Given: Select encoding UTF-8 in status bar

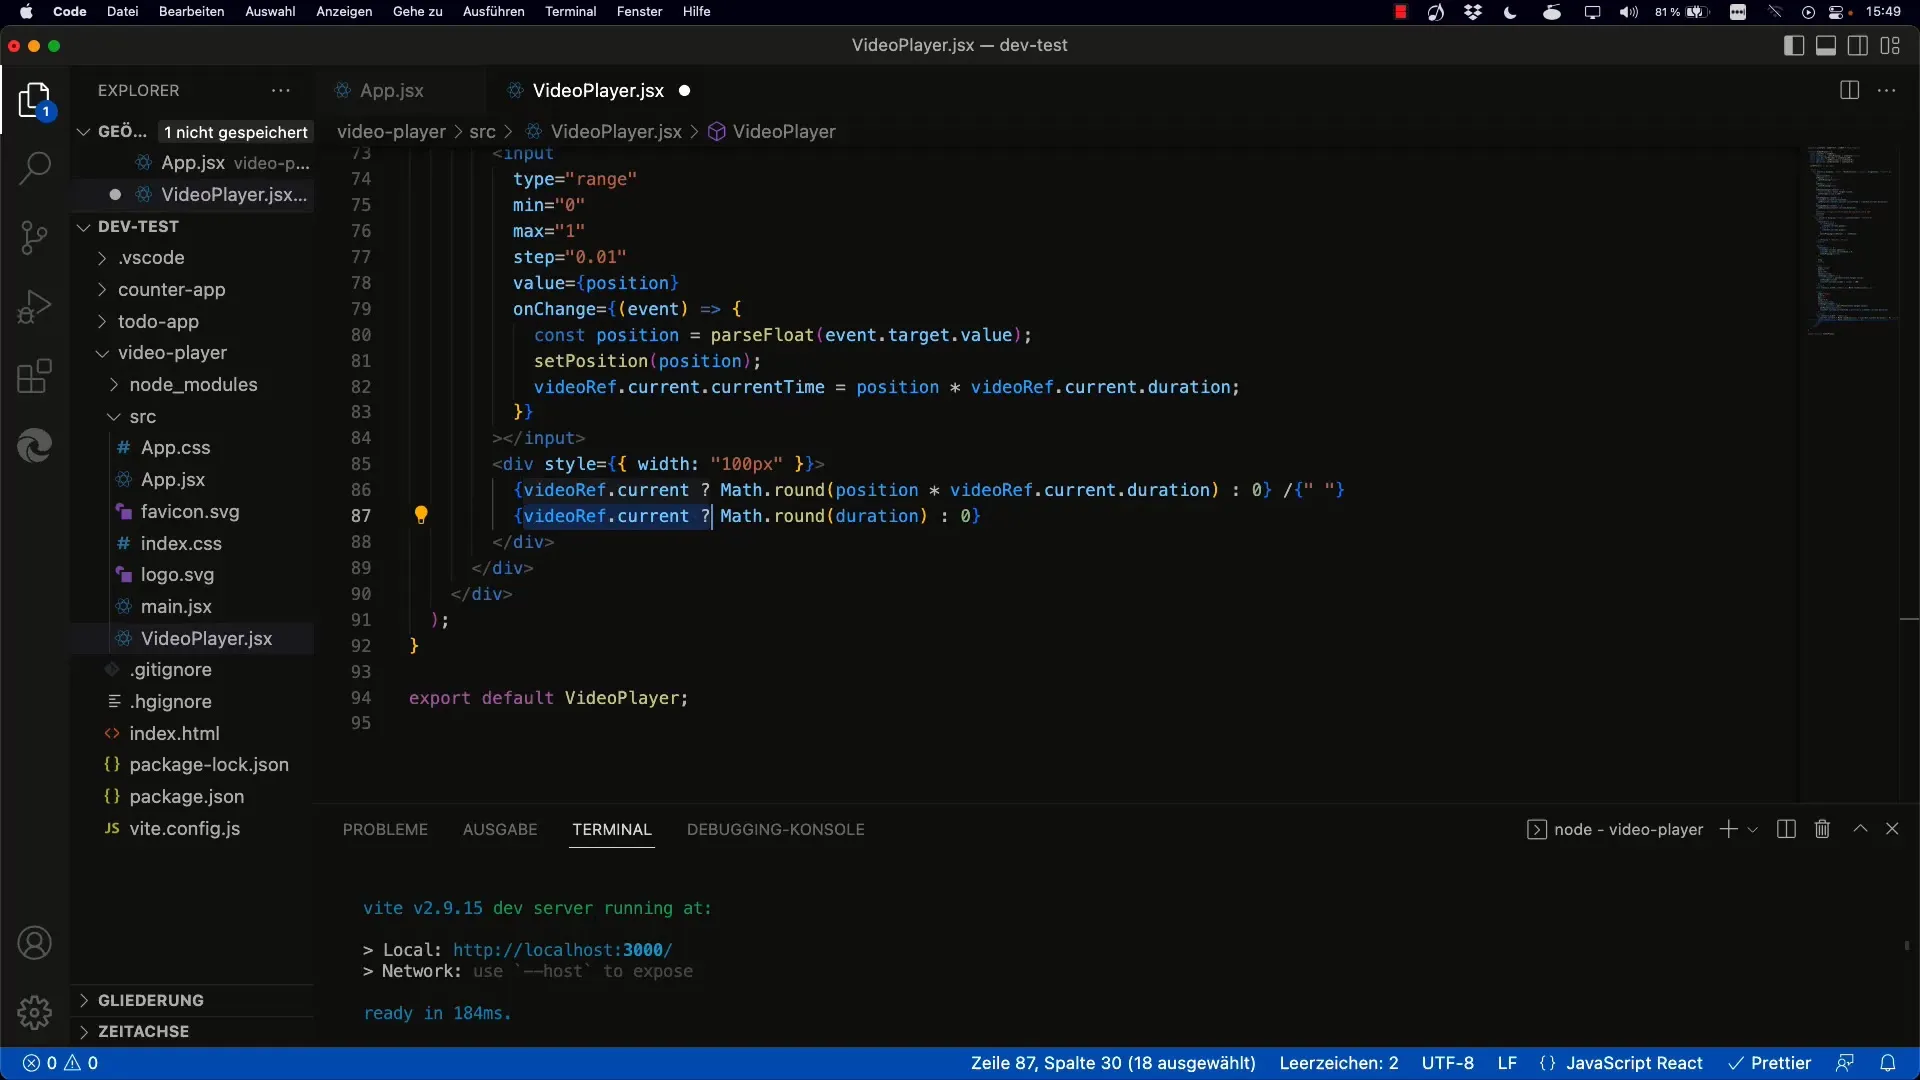Looking at the screenshot, I should click(x=1448, y=1063).
